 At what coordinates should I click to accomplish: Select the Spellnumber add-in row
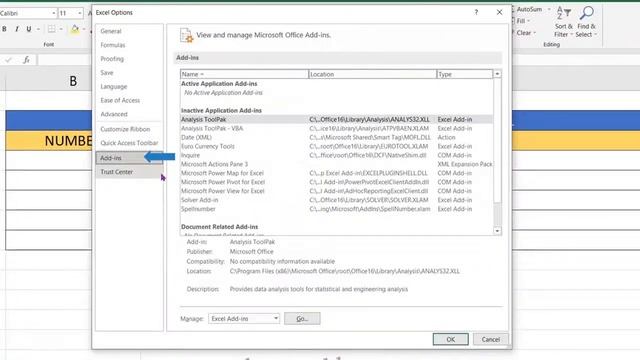(x=336, y=209)
